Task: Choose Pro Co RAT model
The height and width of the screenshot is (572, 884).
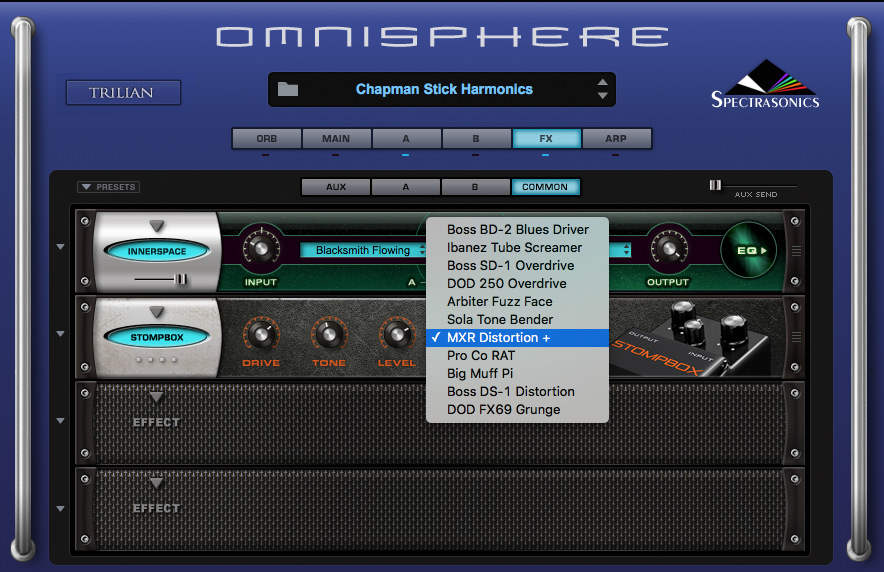Action: coord(518,356)
